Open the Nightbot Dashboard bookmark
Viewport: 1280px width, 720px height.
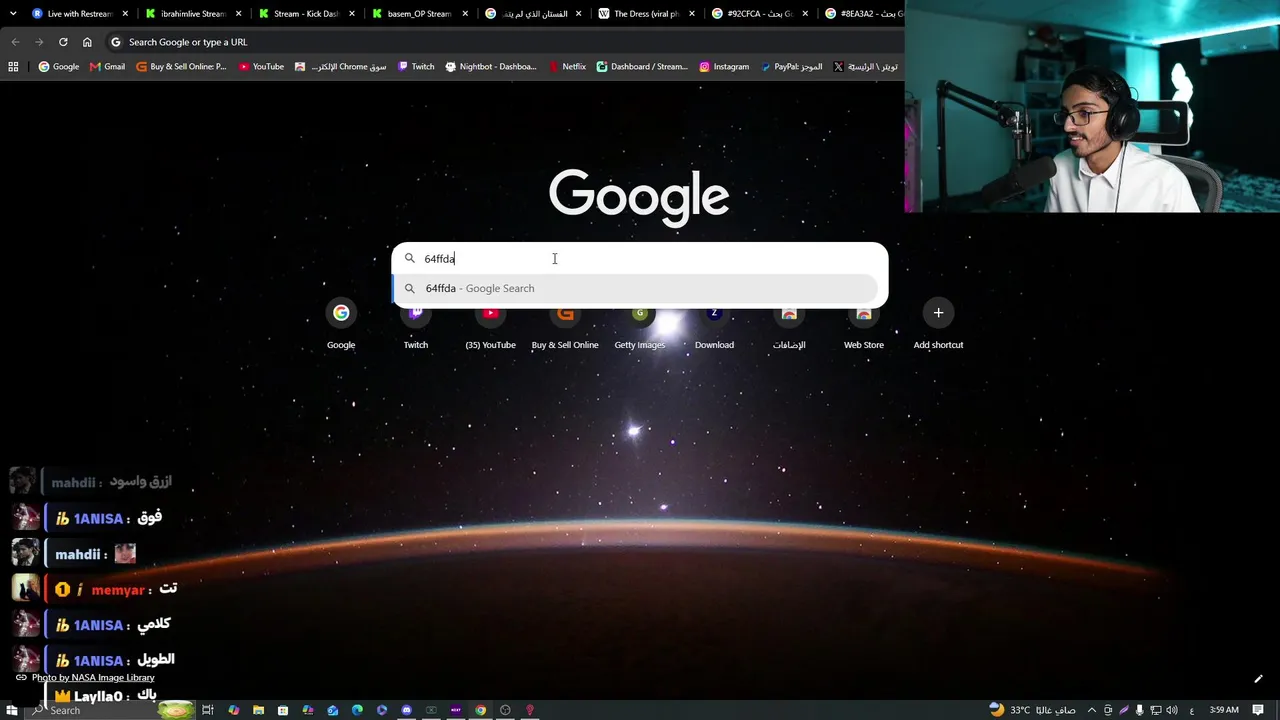pos(491,67)
